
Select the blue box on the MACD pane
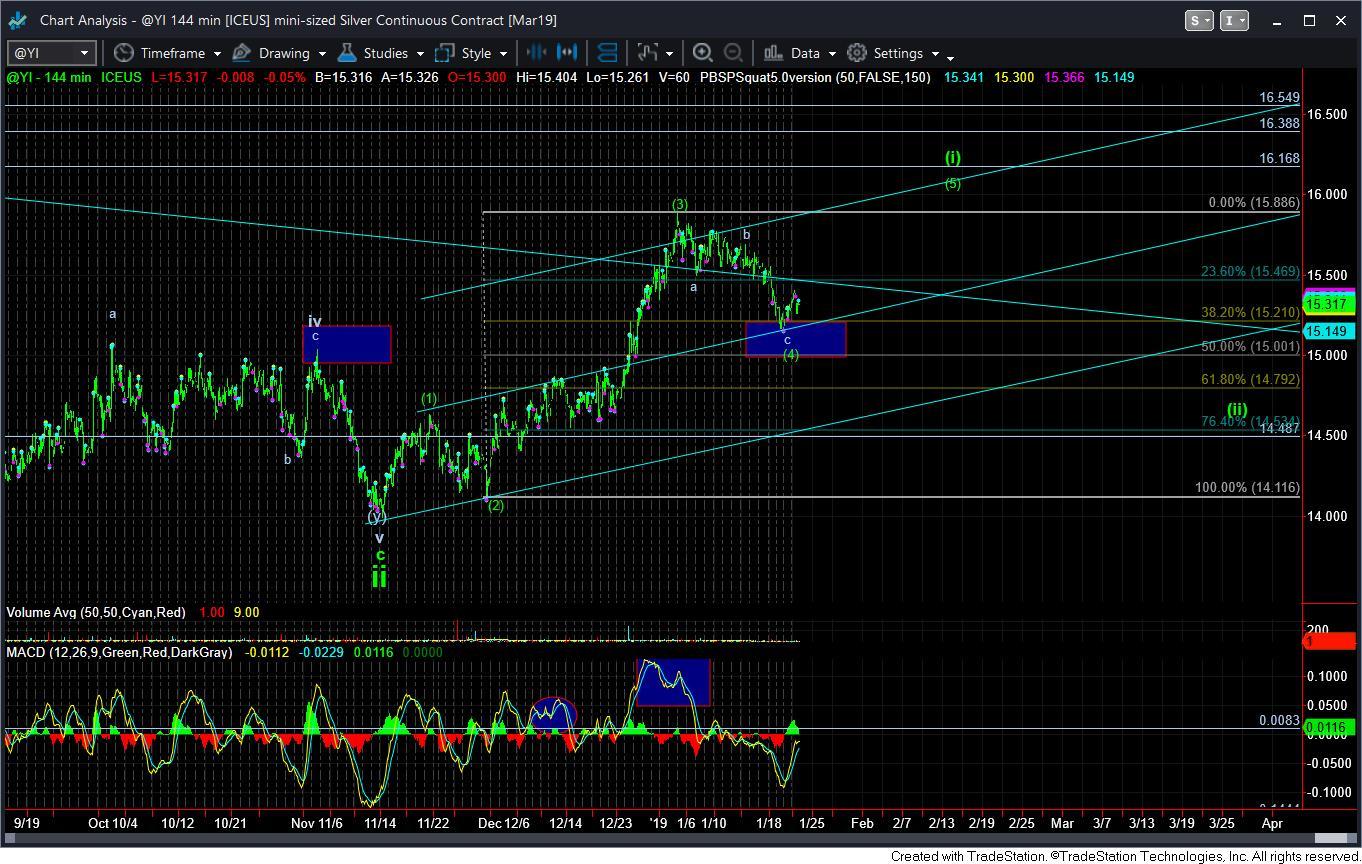point(673,682)
